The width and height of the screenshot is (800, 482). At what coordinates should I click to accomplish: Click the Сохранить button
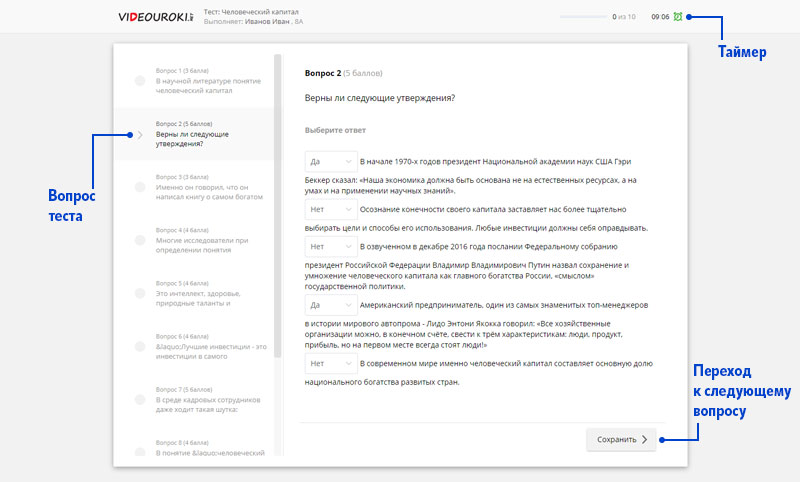click(621, 439)
